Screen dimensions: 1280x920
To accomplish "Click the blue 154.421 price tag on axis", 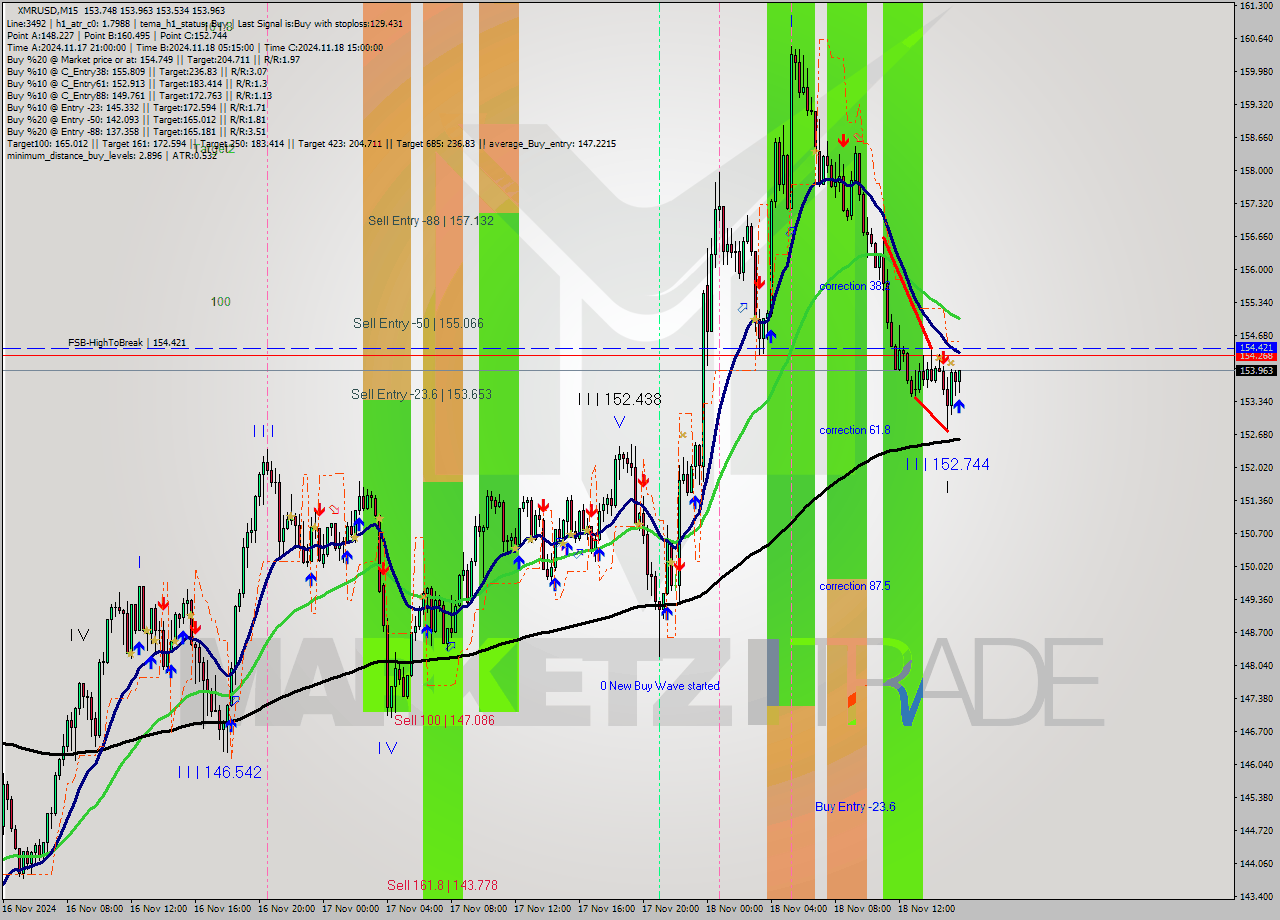I will [1256, 347].
